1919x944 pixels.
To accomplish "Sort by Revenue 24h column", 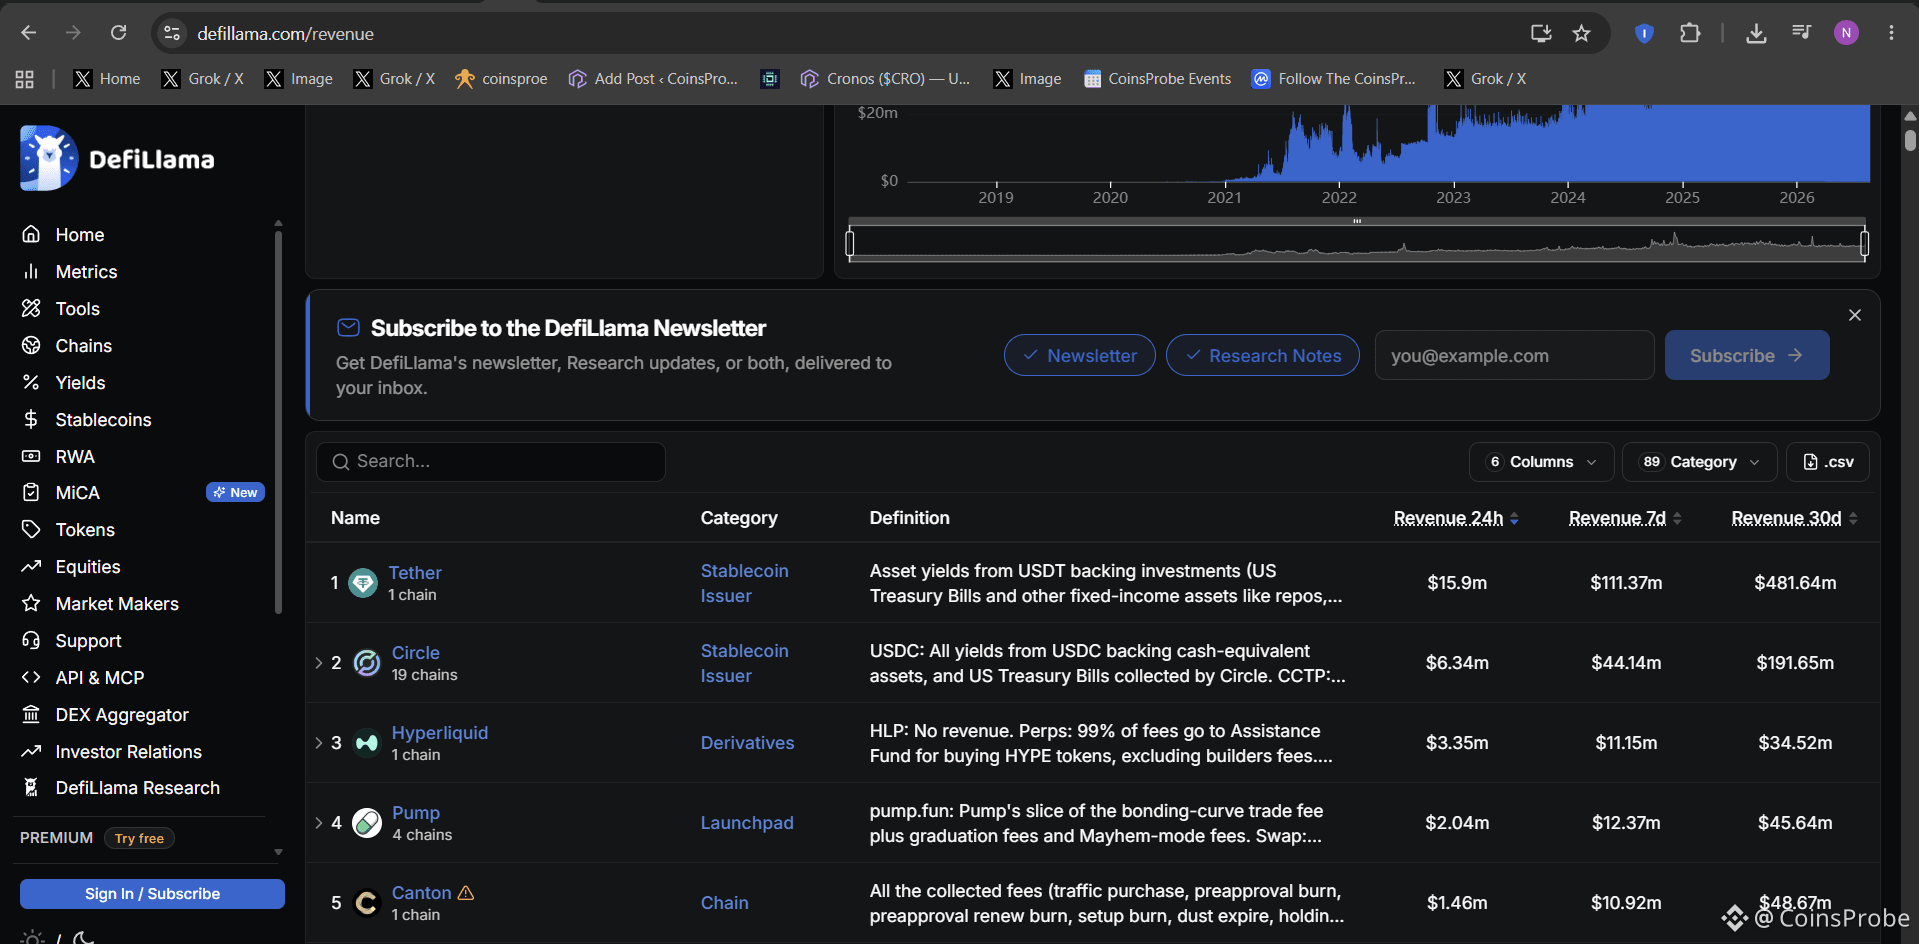I will tap(1456, 518).
